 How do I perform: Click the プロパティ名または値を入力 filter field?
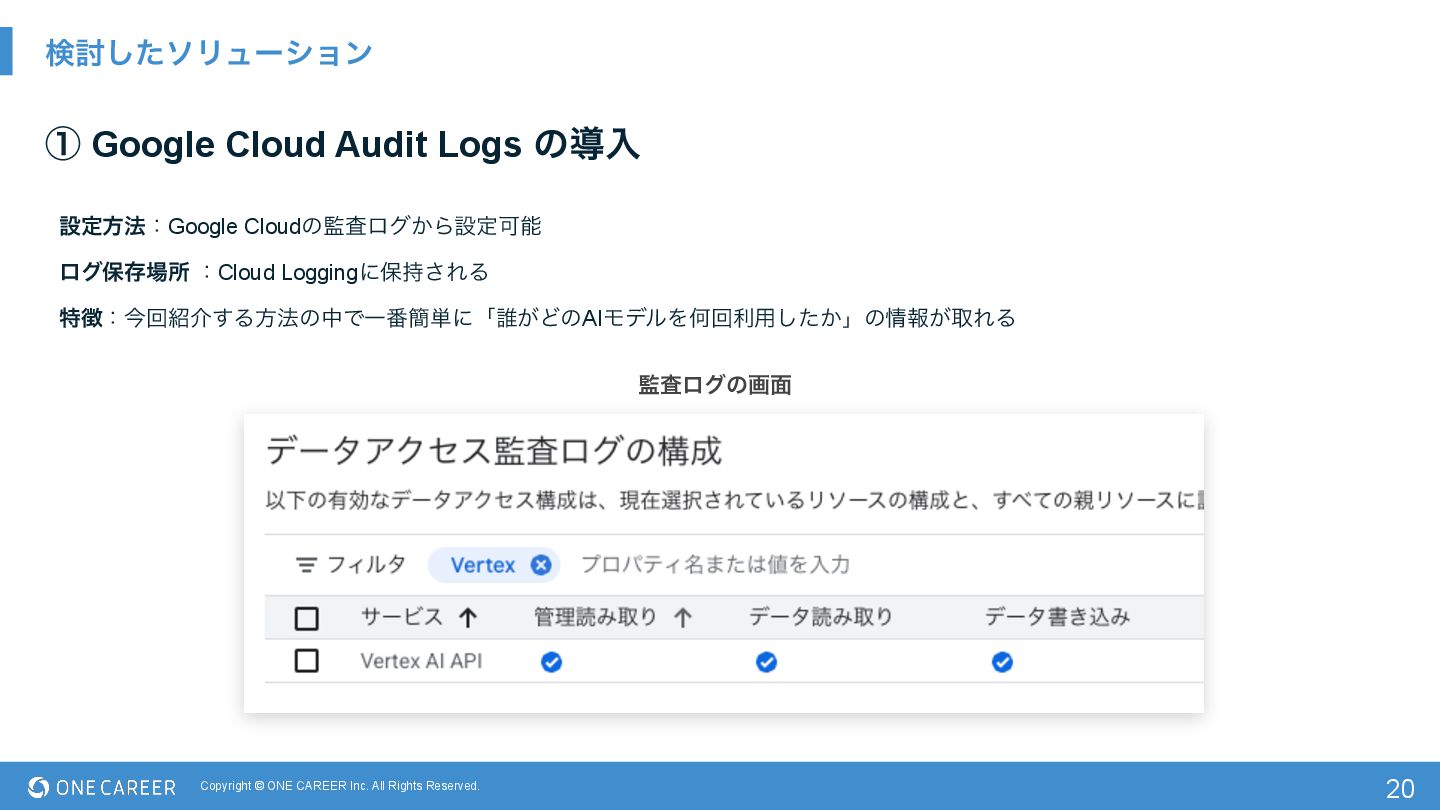715,565
